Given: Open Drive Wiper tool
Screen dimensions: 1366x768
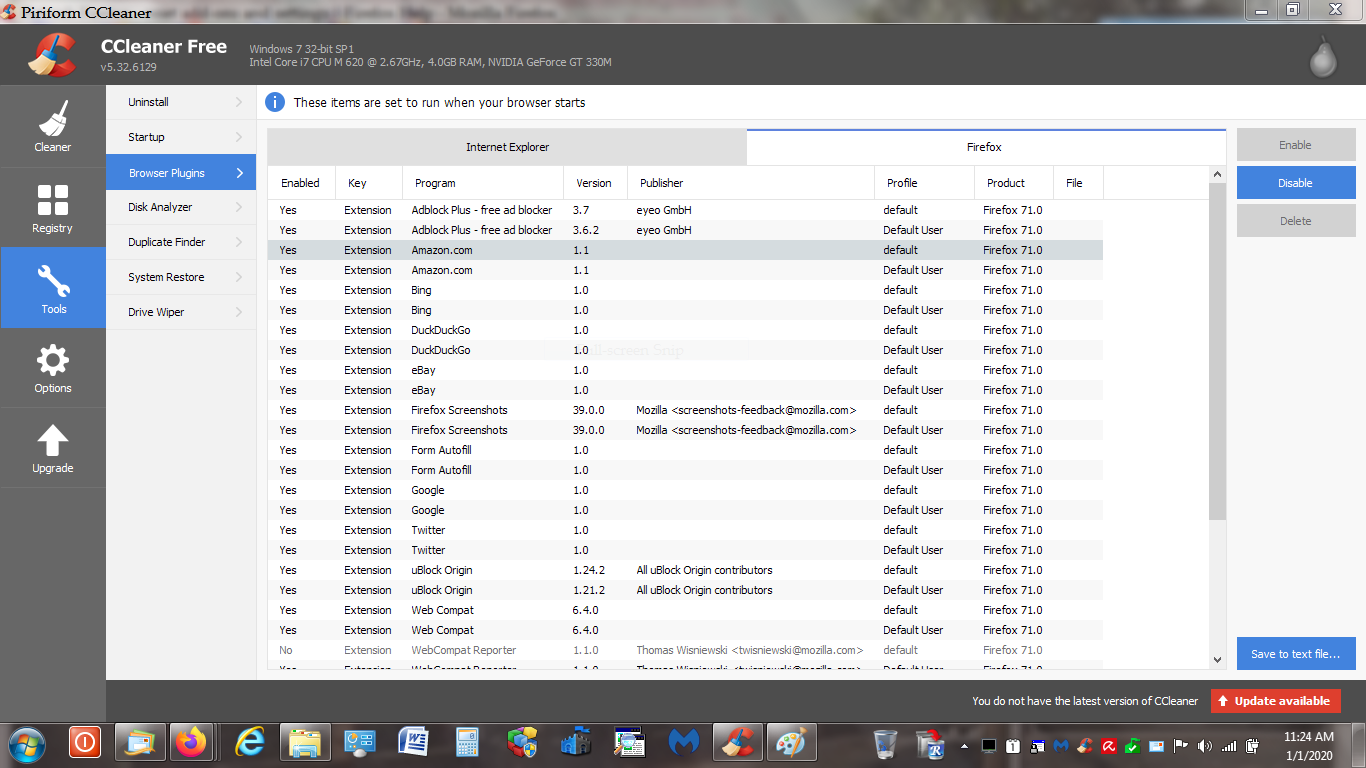Looking at the screenshot, I should click(181, 312).
